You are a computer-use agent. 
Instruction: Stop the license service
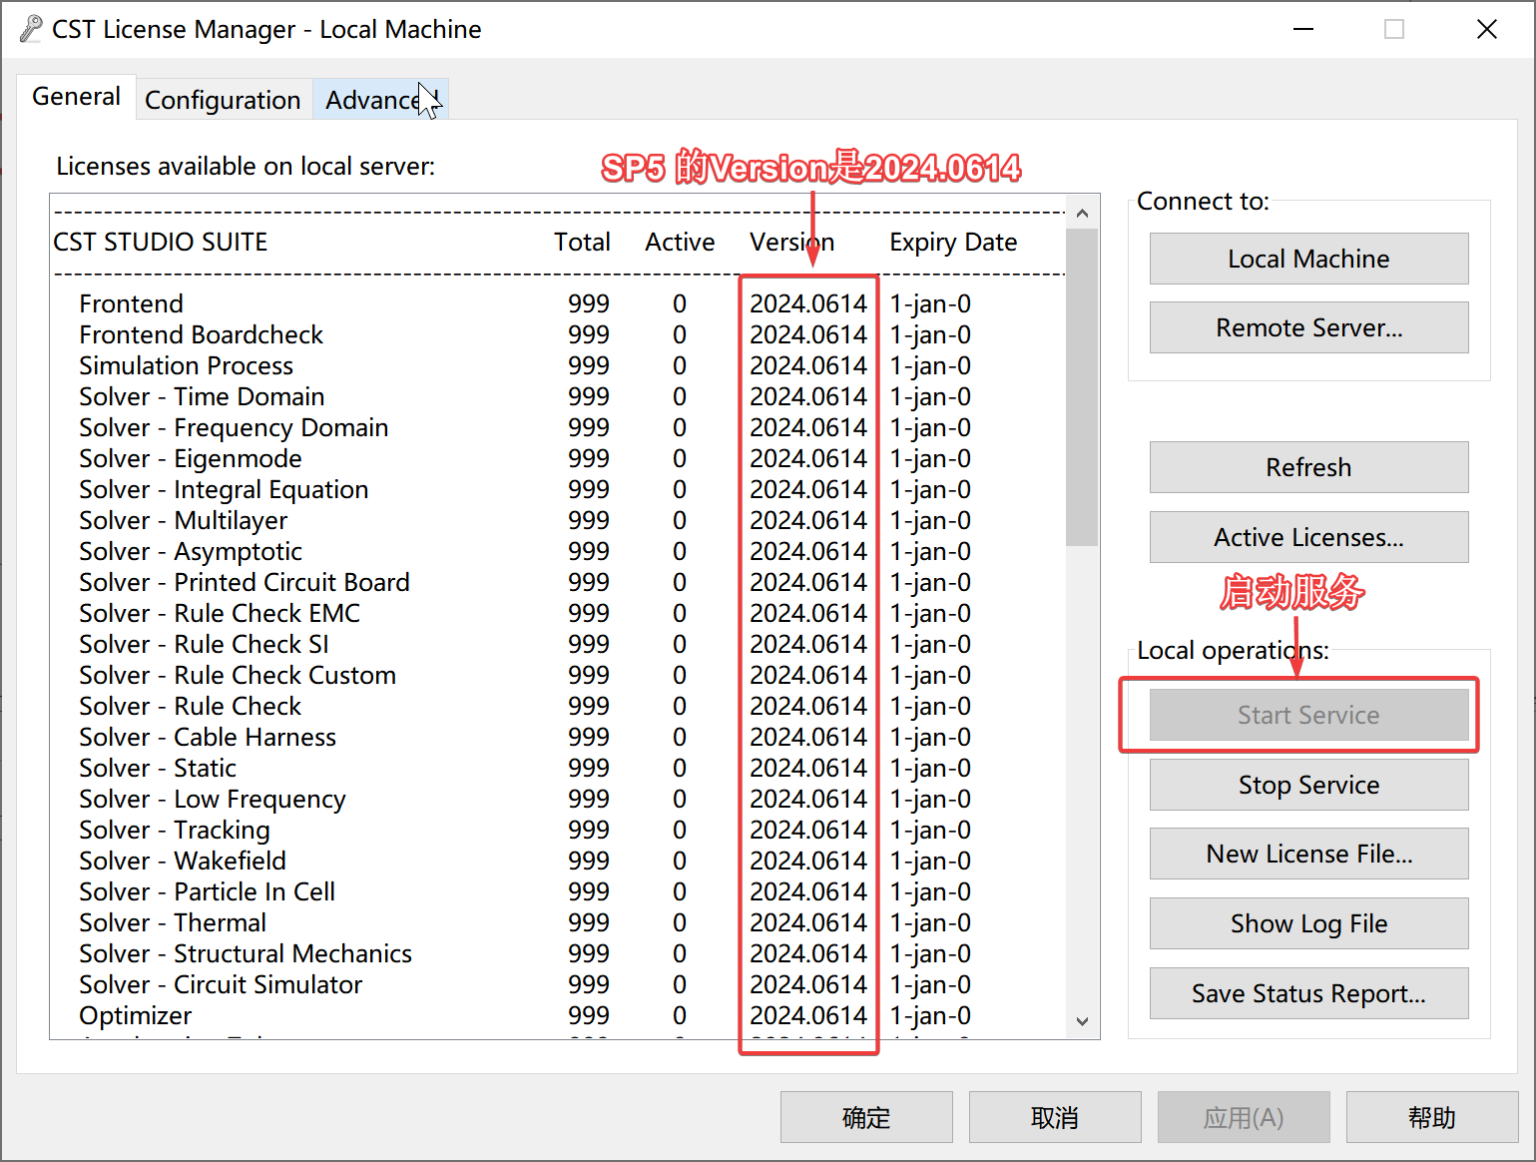coord(1308,785)
